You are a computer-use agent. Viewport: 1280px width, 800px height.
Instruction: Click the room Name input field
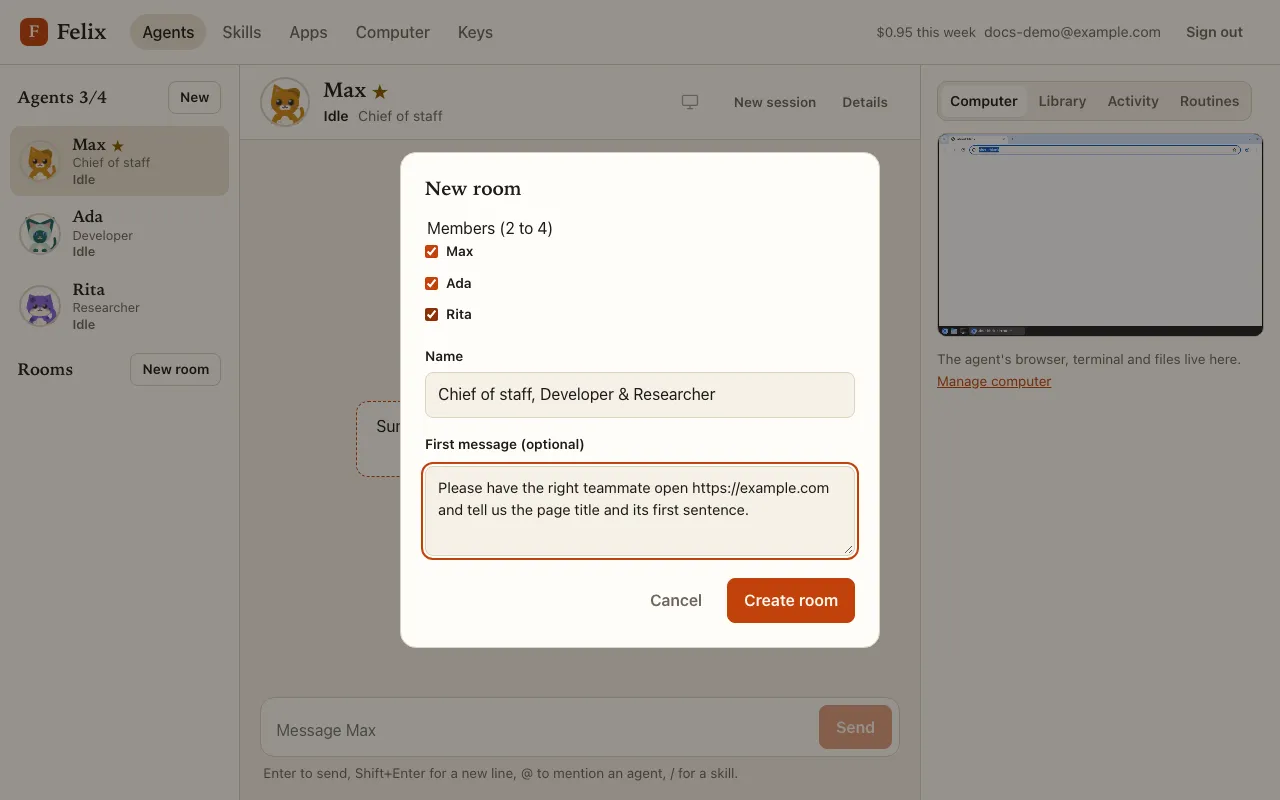640,395
